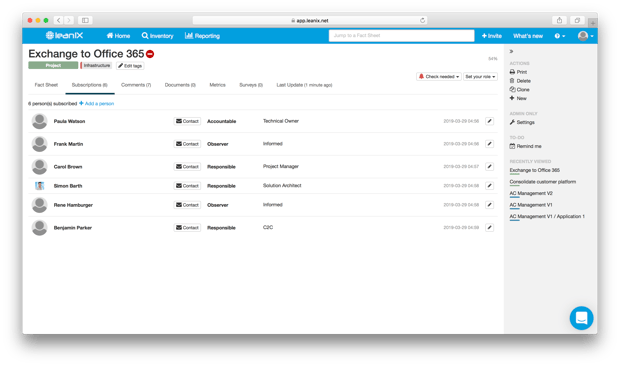Screen dimensions: 620x366
Task: Click the Infrastructure tag
Action: 96,66
